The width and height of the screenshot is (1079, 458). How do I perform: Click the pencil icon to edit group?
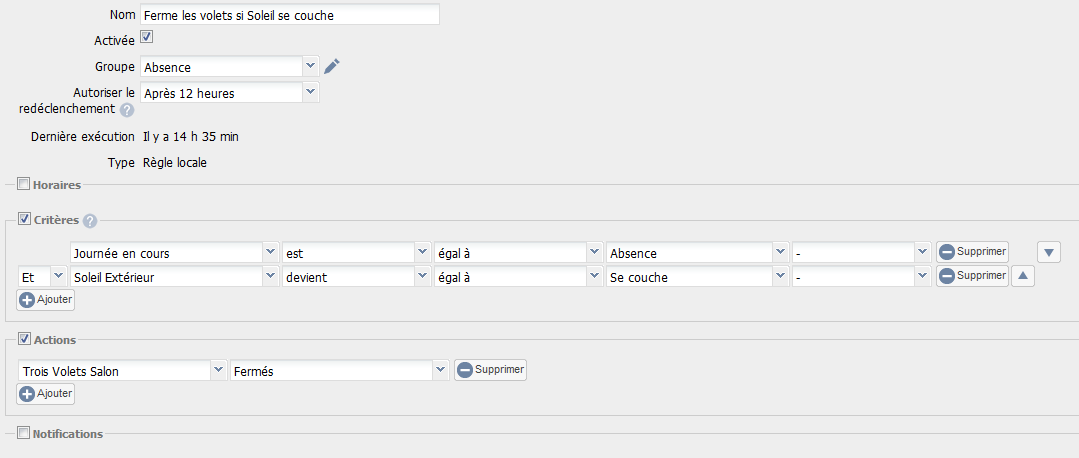pos(333,67)
